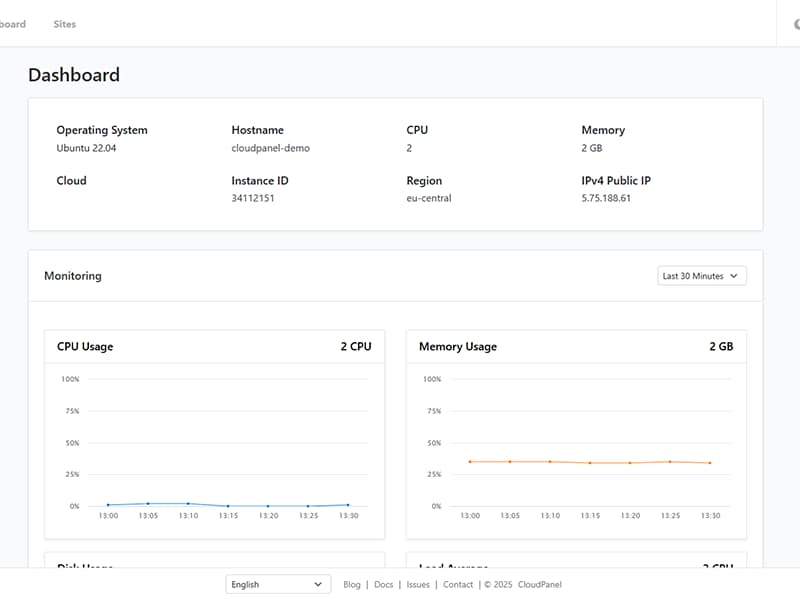Select the 13:05 point on Memory Usage chart
This screenshot has height=600, width=800.
pos(510,461)
